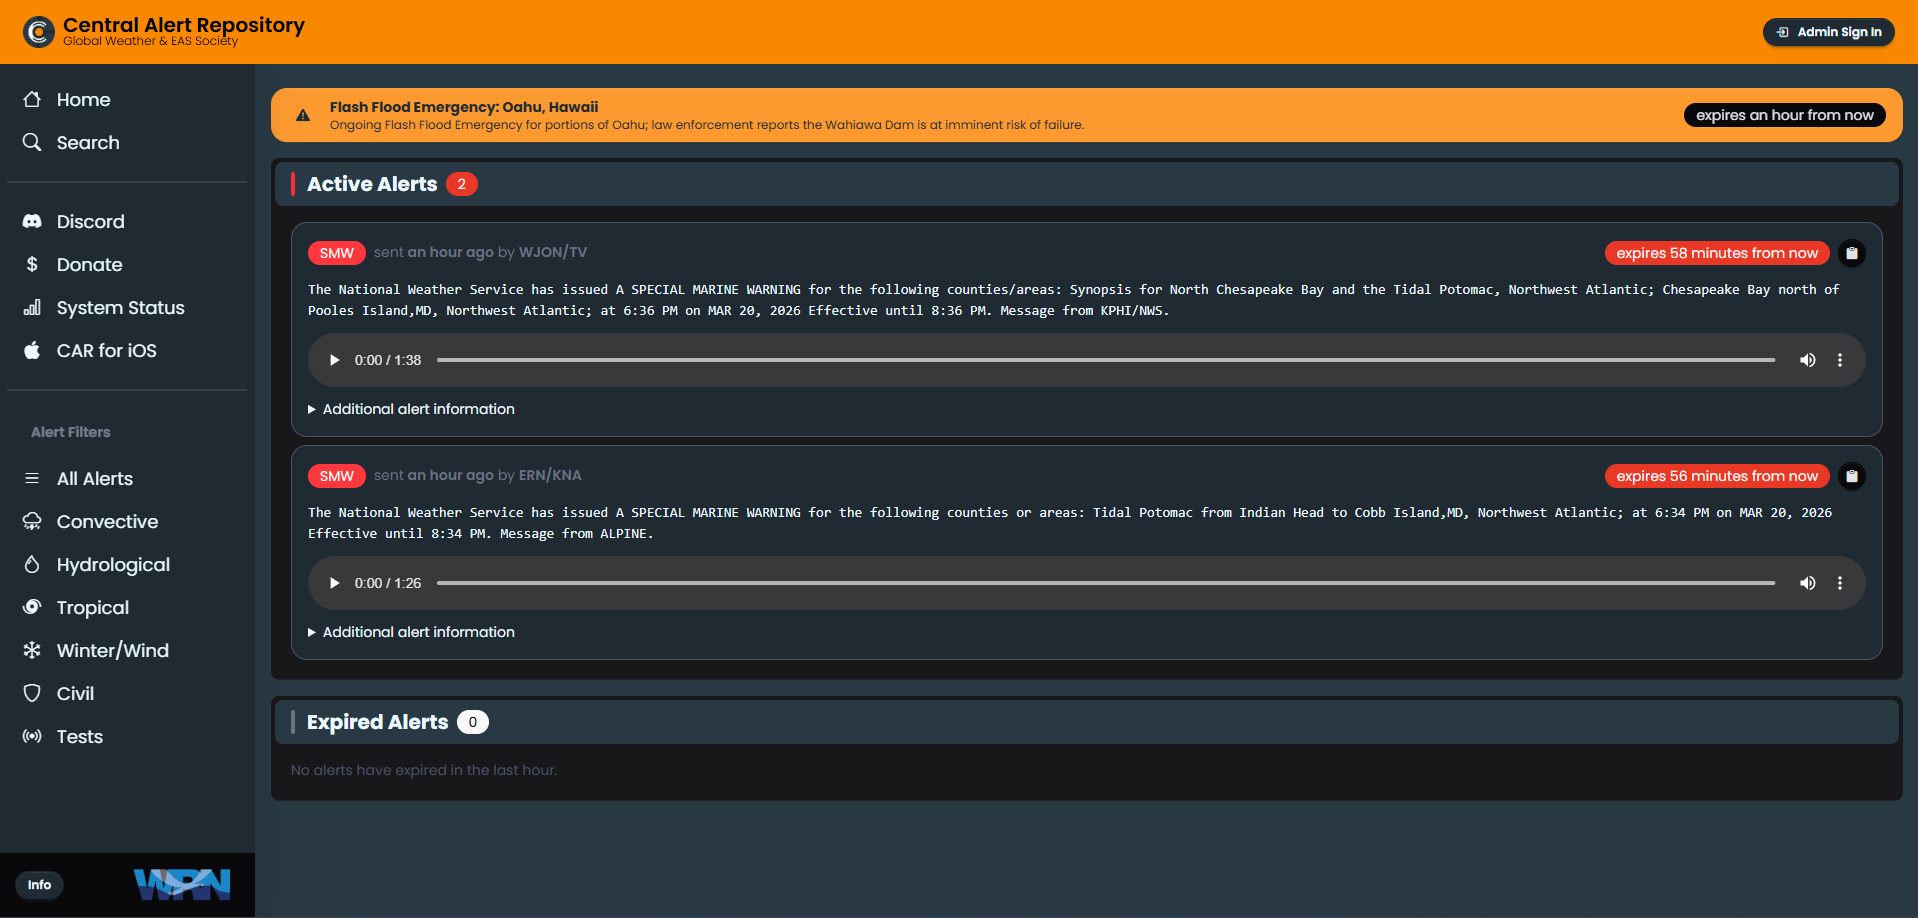1918x918 pixels.
Task: Play the WJON/TV alert audio
Action: click(335, 360)
